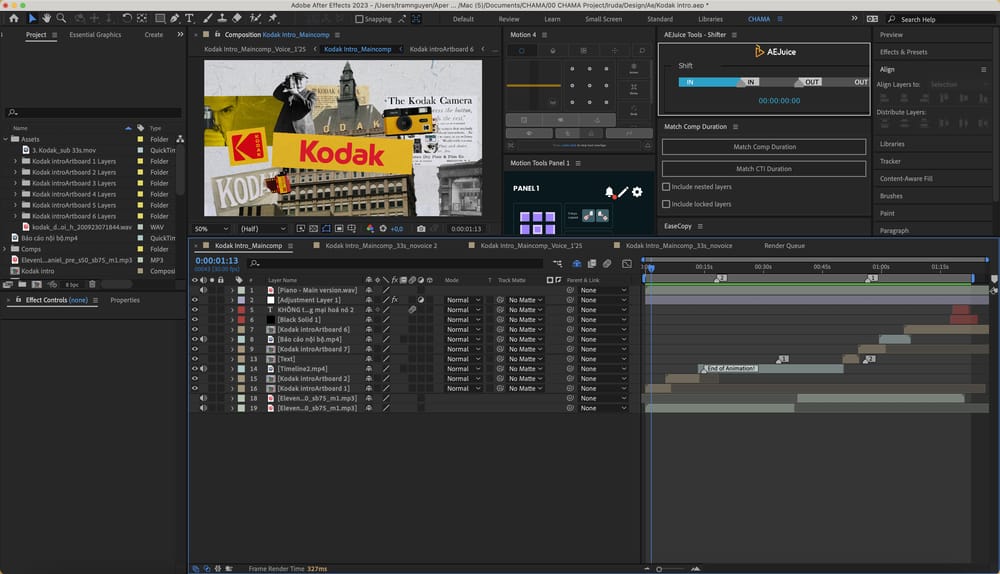Screen dimensions: 1000x574
Task: Click the Match Comp Duration button
Action: coord(764,147)
